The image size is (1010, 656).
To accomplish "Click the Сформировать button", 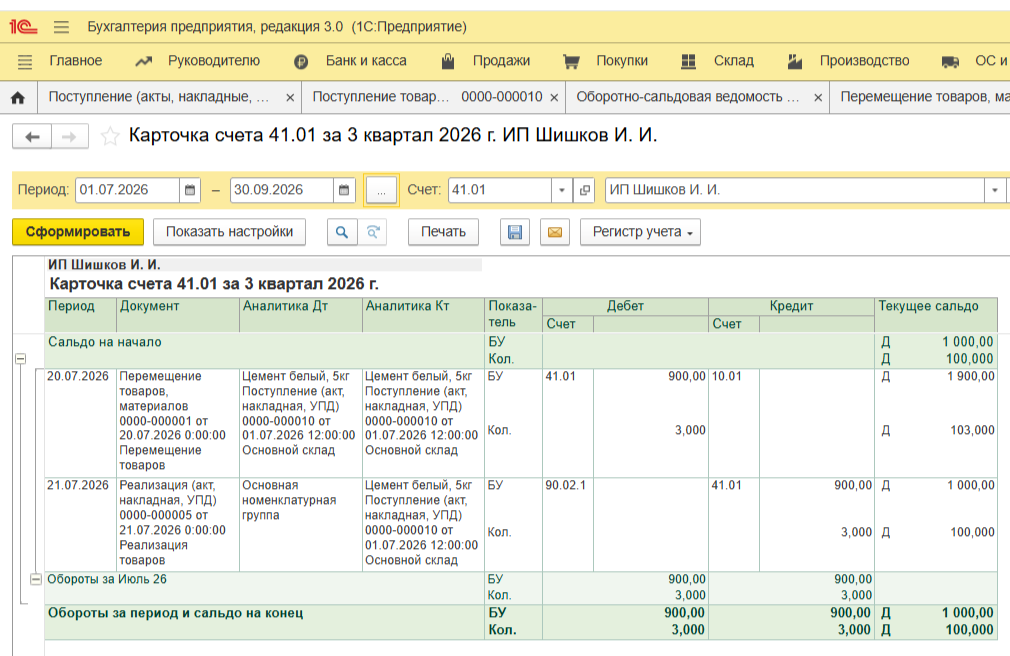I will pyautogui.click(x=78, y=232).
